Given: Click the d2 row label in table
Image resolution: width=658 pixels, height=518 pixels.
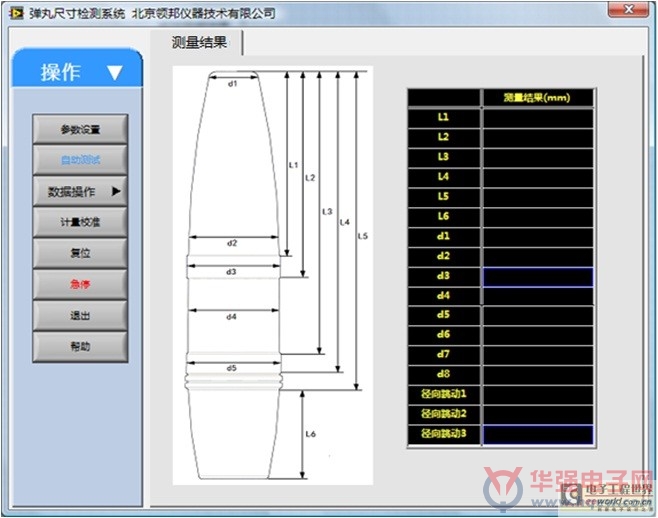Looking at the screenshot, I should click(444, 256).
